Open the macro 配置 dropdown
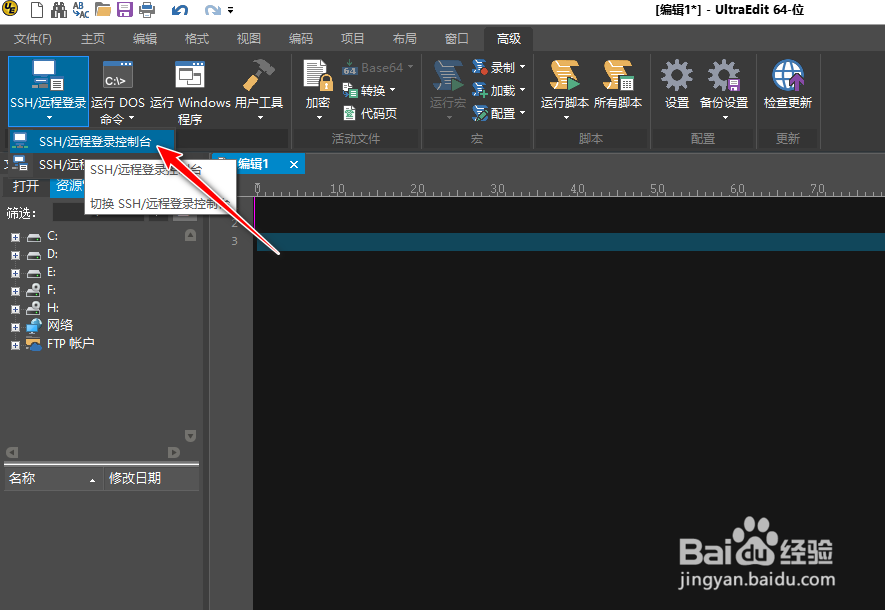The image size is (885, 610). [499, 113]
